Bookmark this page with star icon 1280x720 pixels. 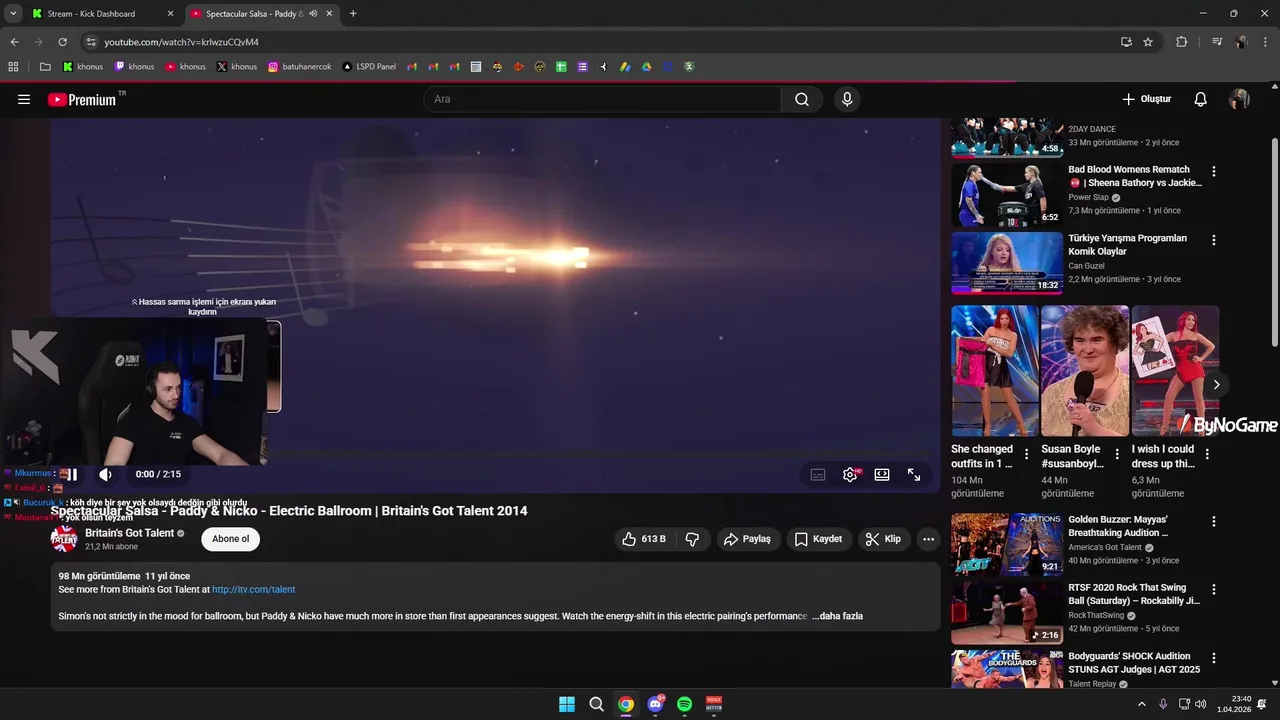(1148, 42)
